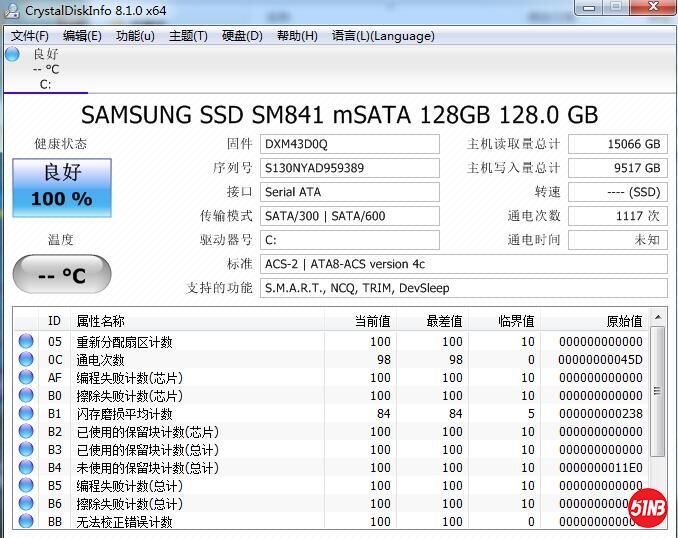This screenshot has width=678, height=538.
Task: Click the attribute list vertical scrollbar
Action: 657,420
